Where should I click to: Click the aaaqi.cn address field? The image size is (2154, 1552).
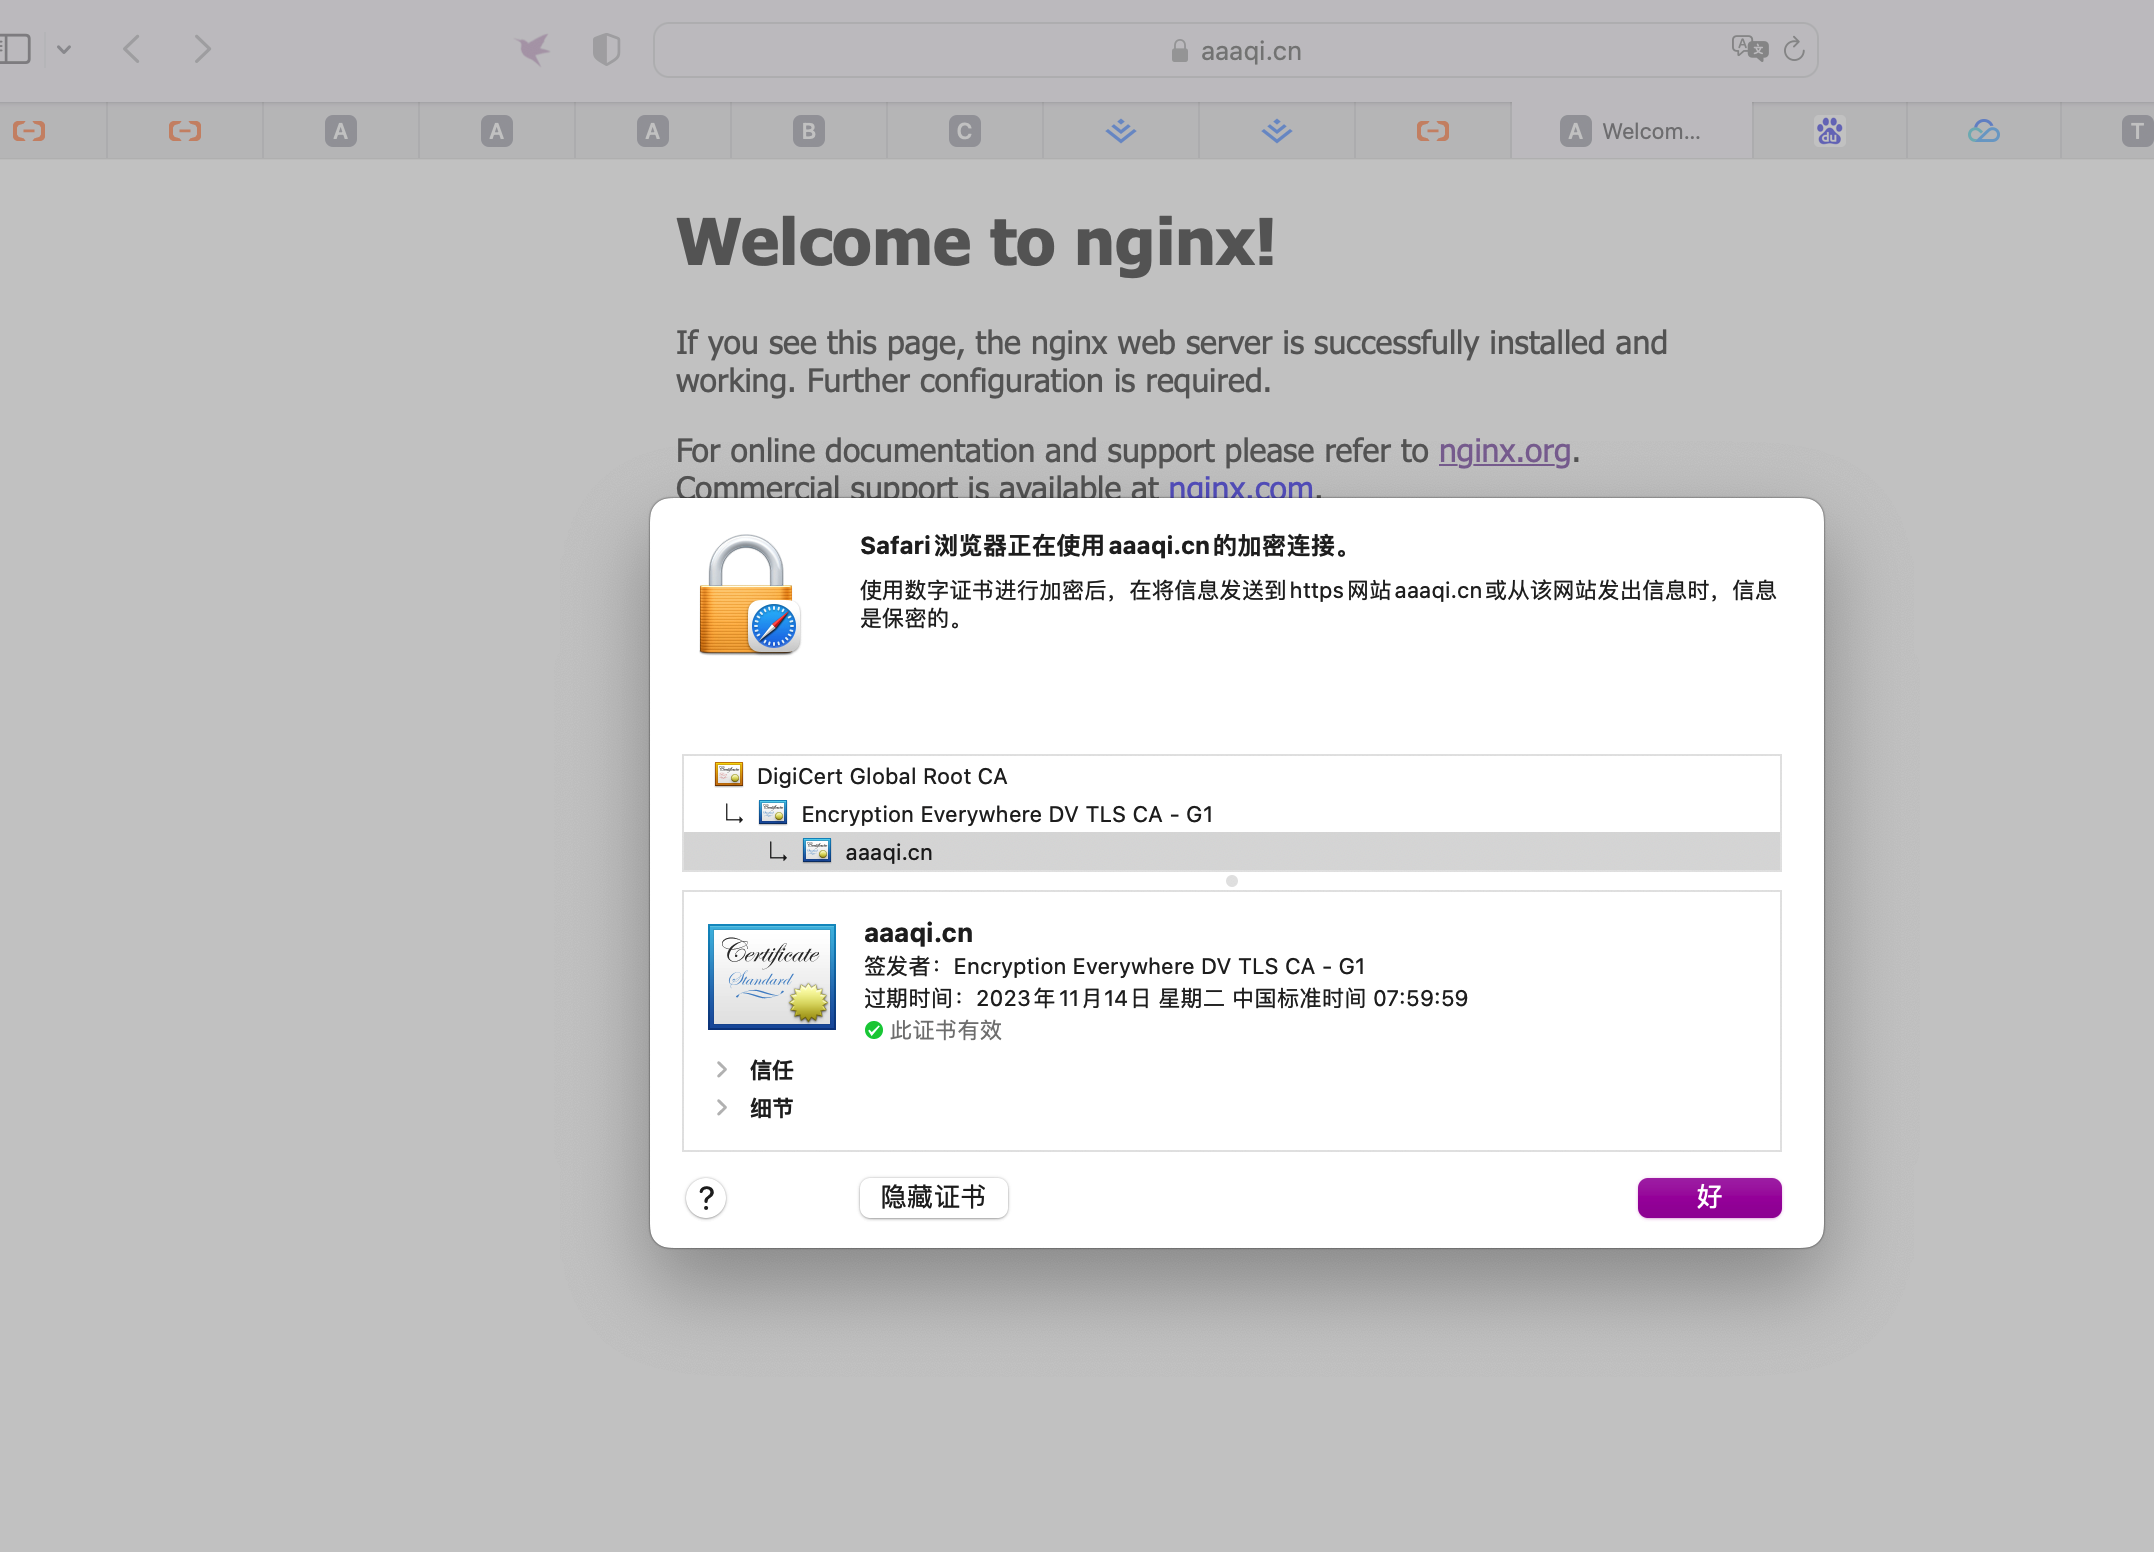[1235, 50]
